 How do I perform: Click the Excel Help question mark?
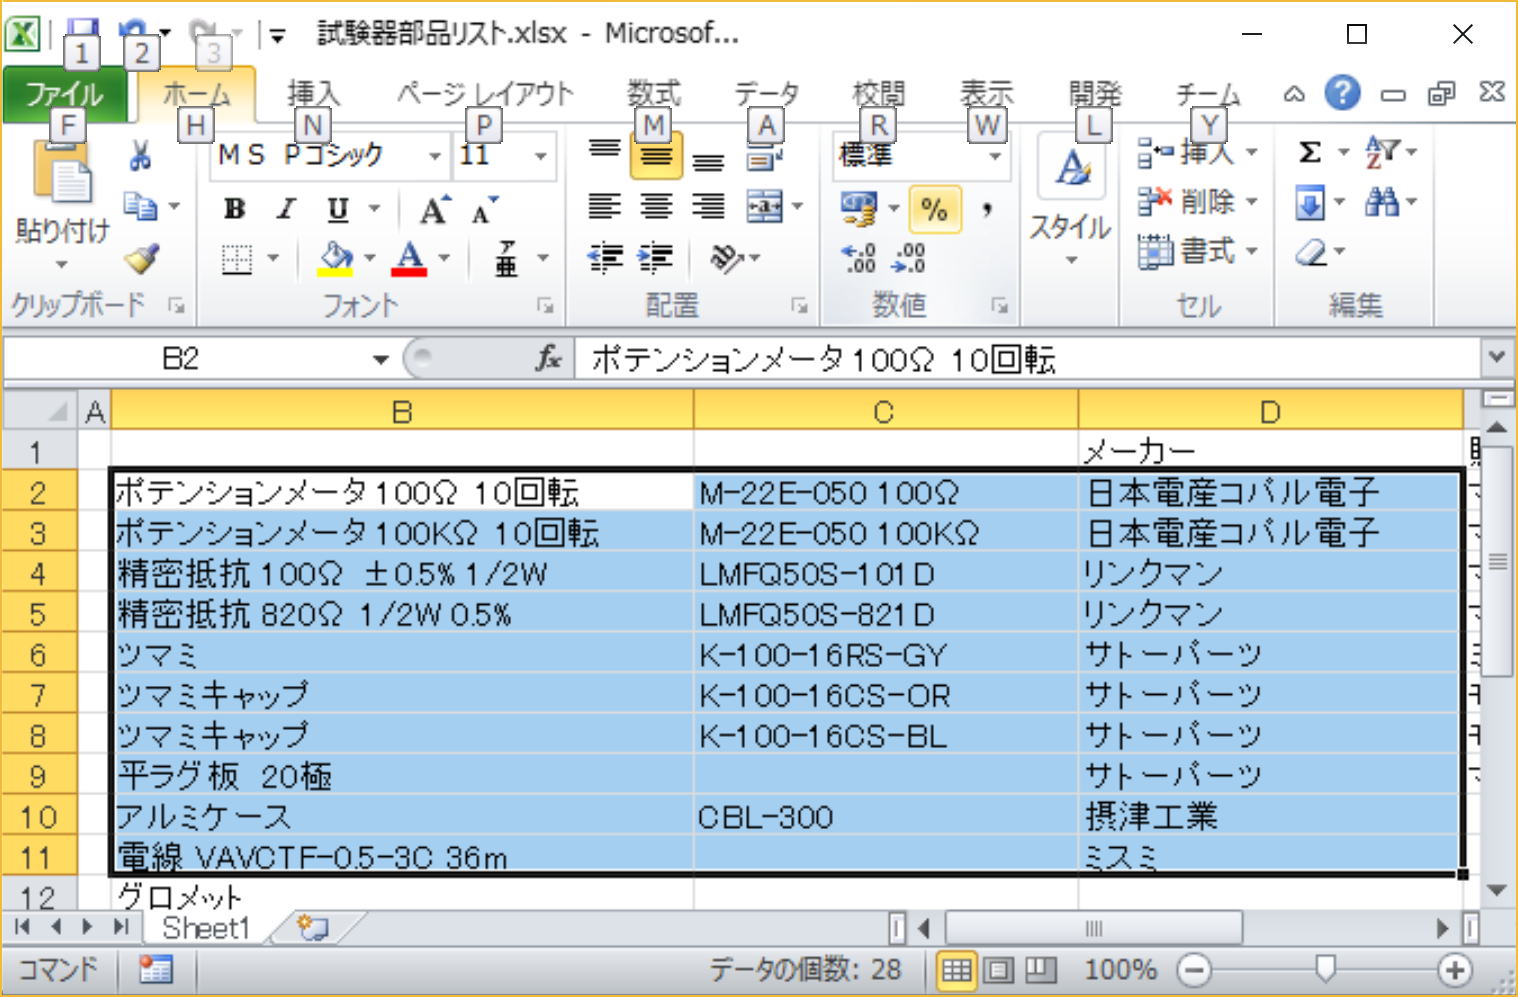pyautogui.click(x=1342, y=93)
